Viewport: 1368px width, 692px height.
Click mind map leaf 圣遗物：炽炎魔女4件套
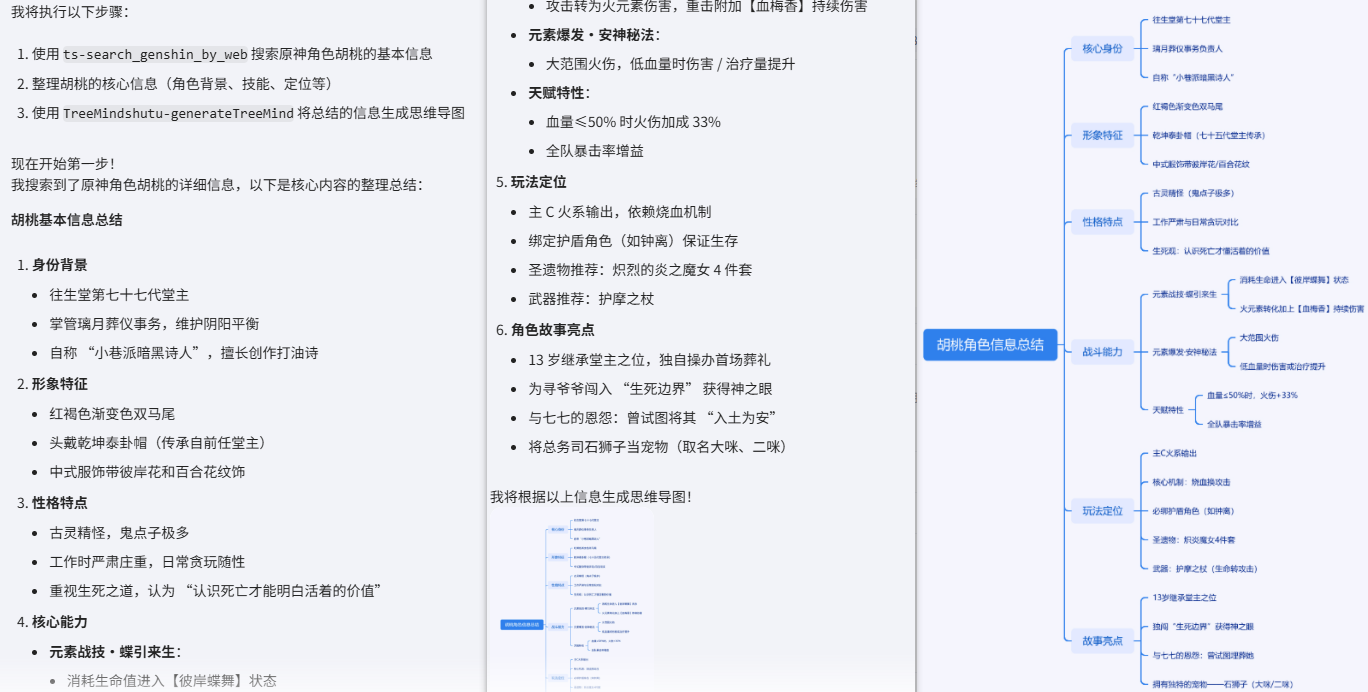(1193, 540)
